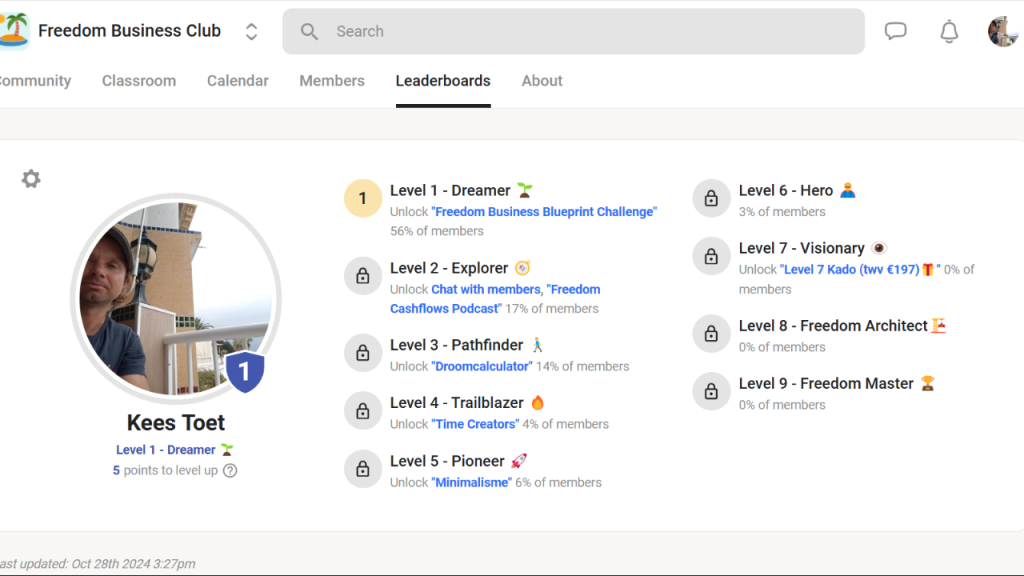Switch to the Calendar tab
The width and height of the screenshot is (1024, 576).
click(238, 81)
